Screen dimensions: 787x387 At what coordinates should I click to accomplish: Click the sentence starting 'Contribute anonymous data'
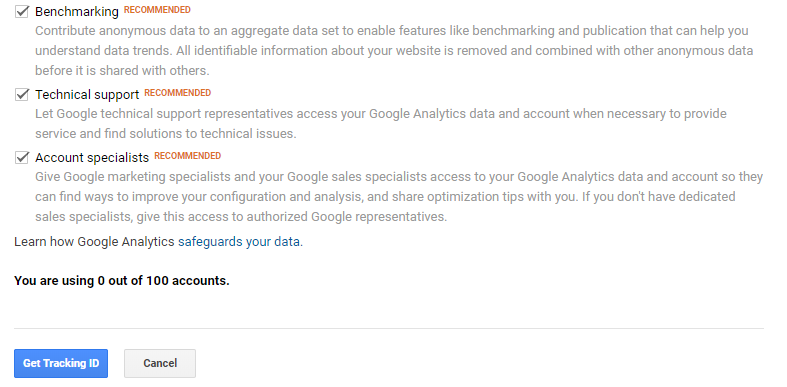coord(391,41)
